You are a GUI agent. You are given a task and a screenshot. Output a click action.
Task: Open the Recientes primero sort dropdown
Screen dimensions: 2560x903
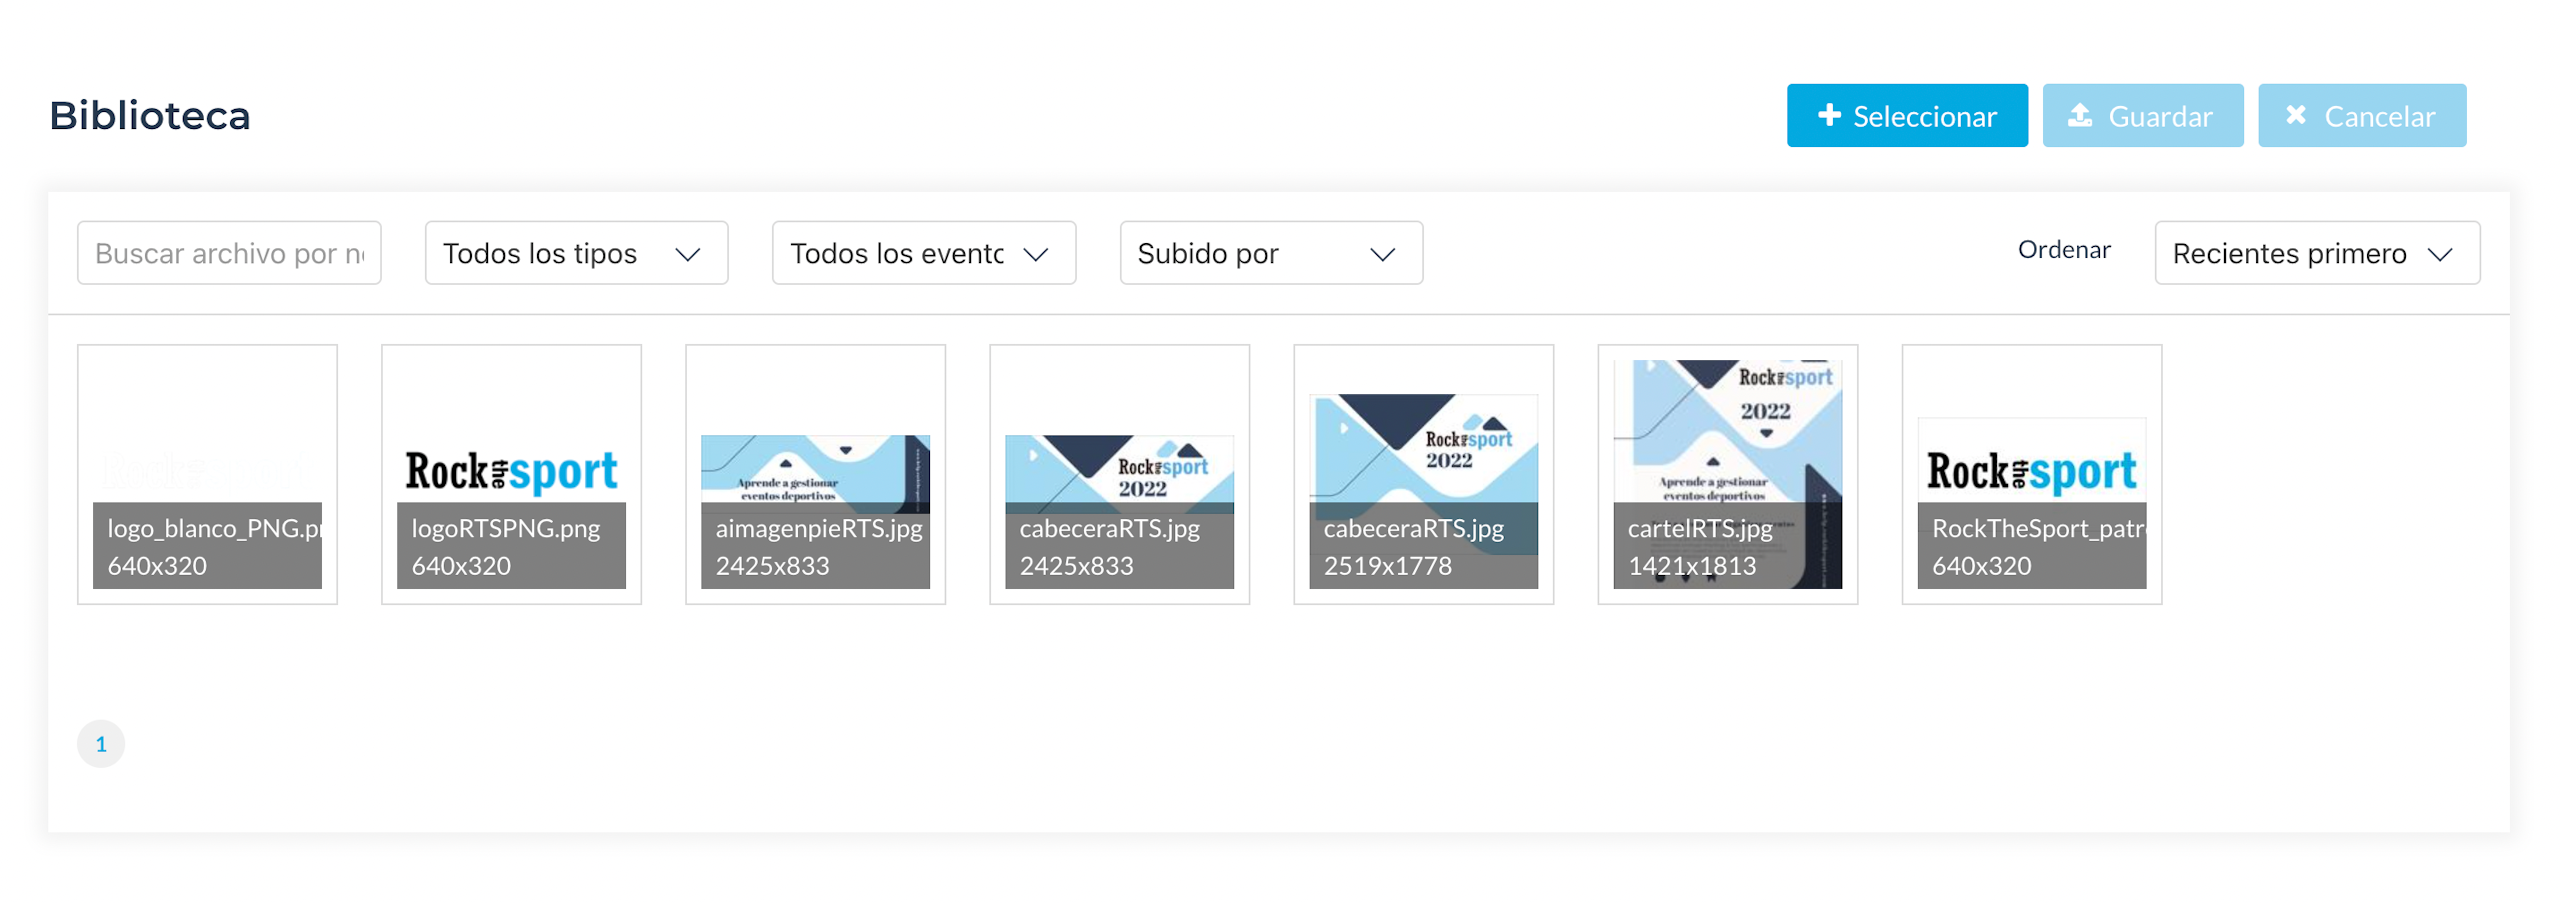(2317, 253)
